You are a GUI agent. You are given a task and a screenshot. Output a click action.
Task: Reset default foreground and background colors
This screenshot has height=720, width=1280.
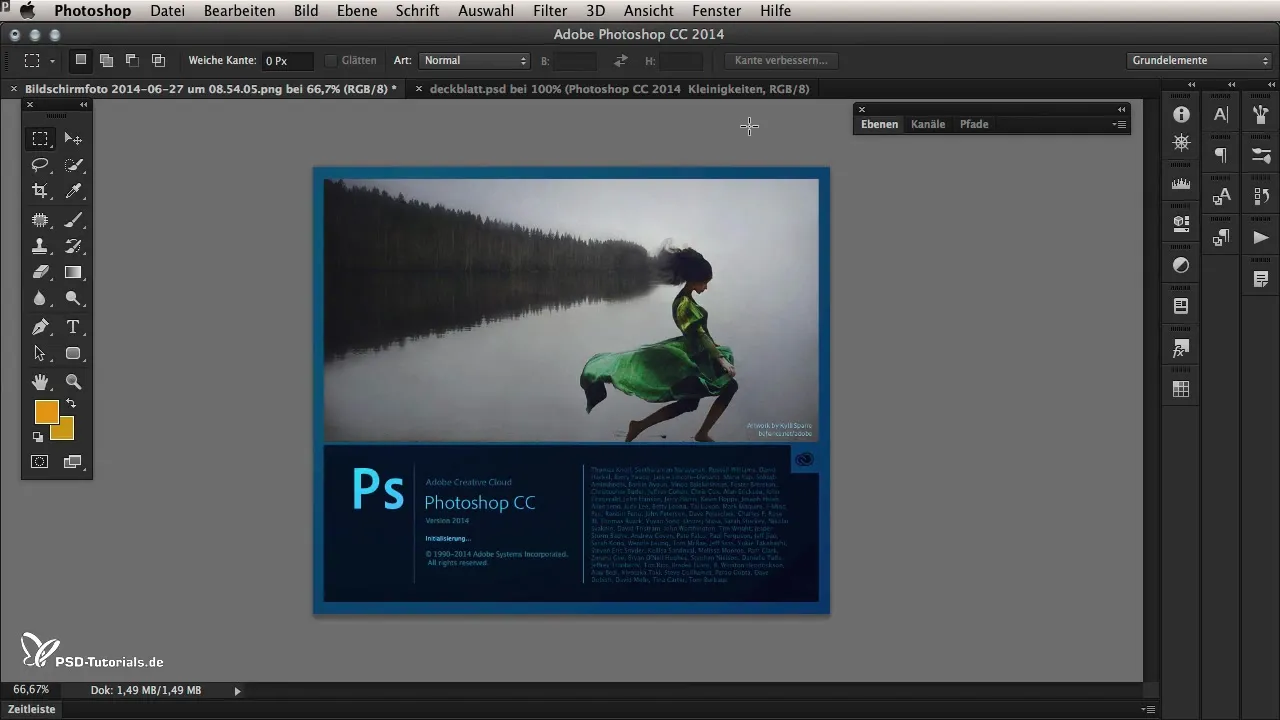pos(38,437)
